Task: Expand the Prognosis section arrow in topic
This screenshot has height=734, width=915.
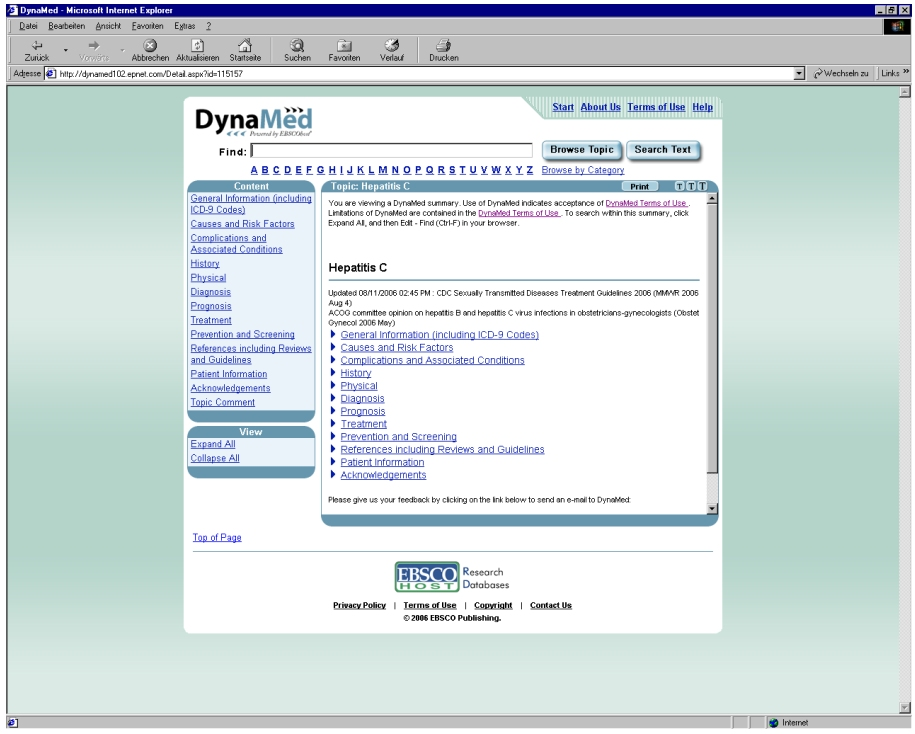Action: pos(333,411)
